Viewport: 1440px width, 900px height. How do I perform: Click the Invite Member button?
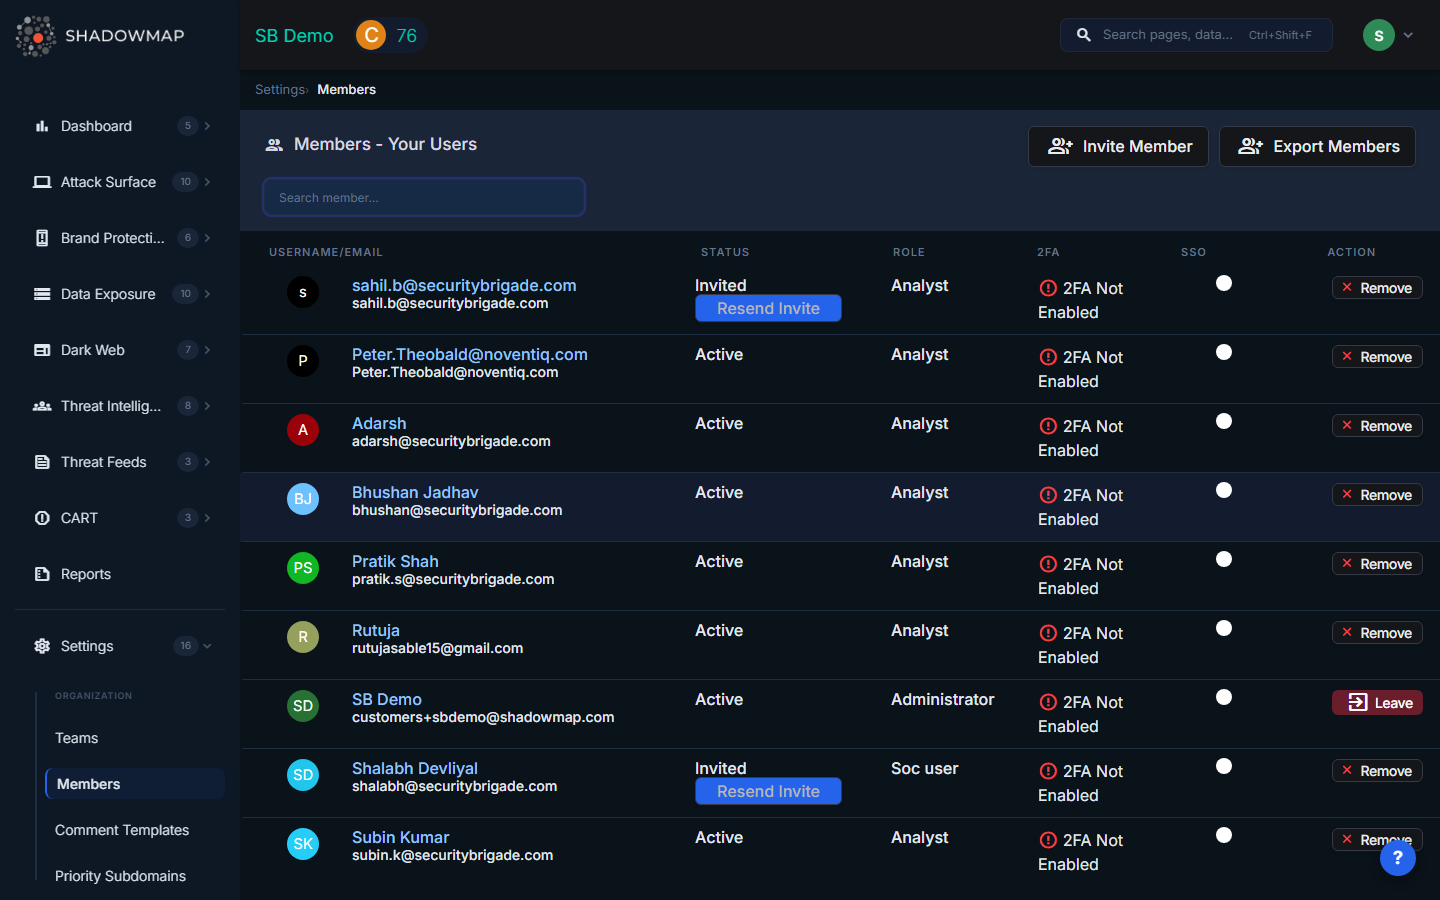click(1118, 146)
